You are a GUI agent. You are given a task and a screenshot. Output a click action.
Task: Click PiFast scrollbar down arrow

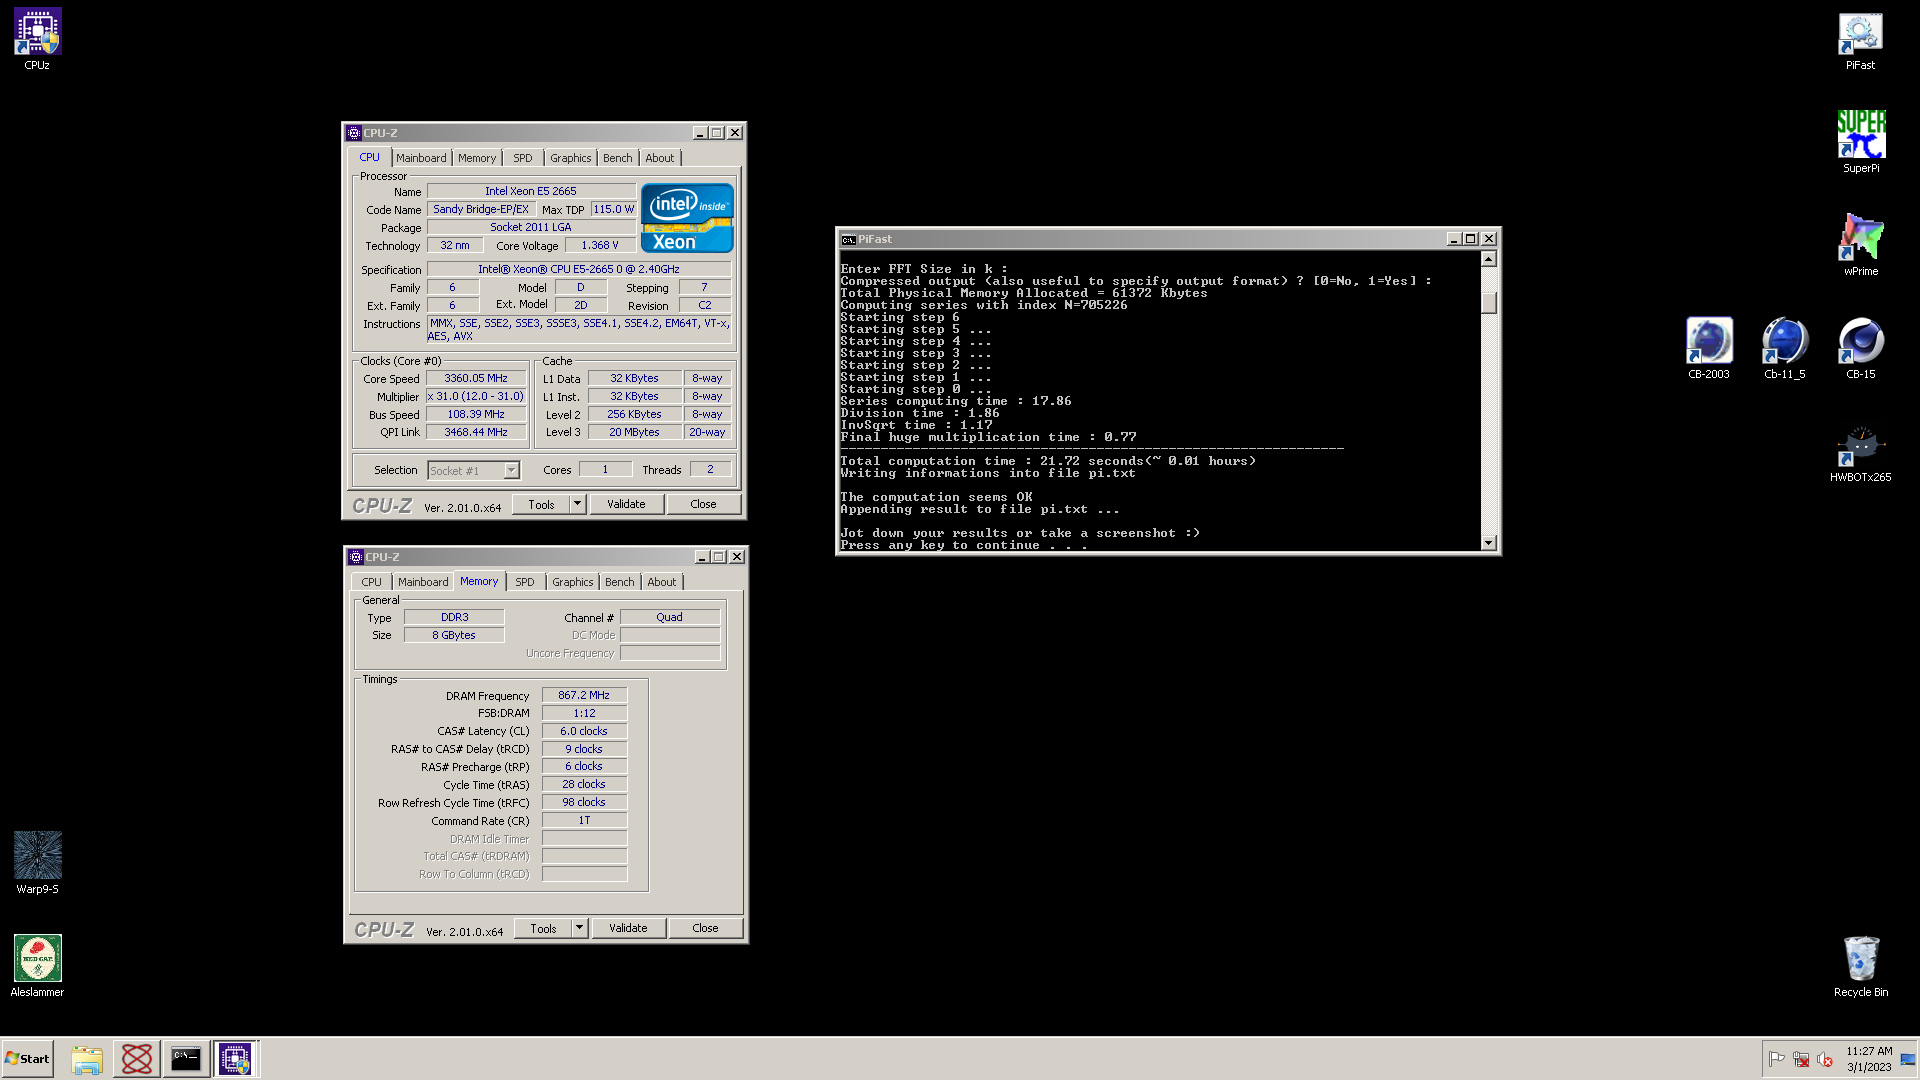click(1488, 543)
